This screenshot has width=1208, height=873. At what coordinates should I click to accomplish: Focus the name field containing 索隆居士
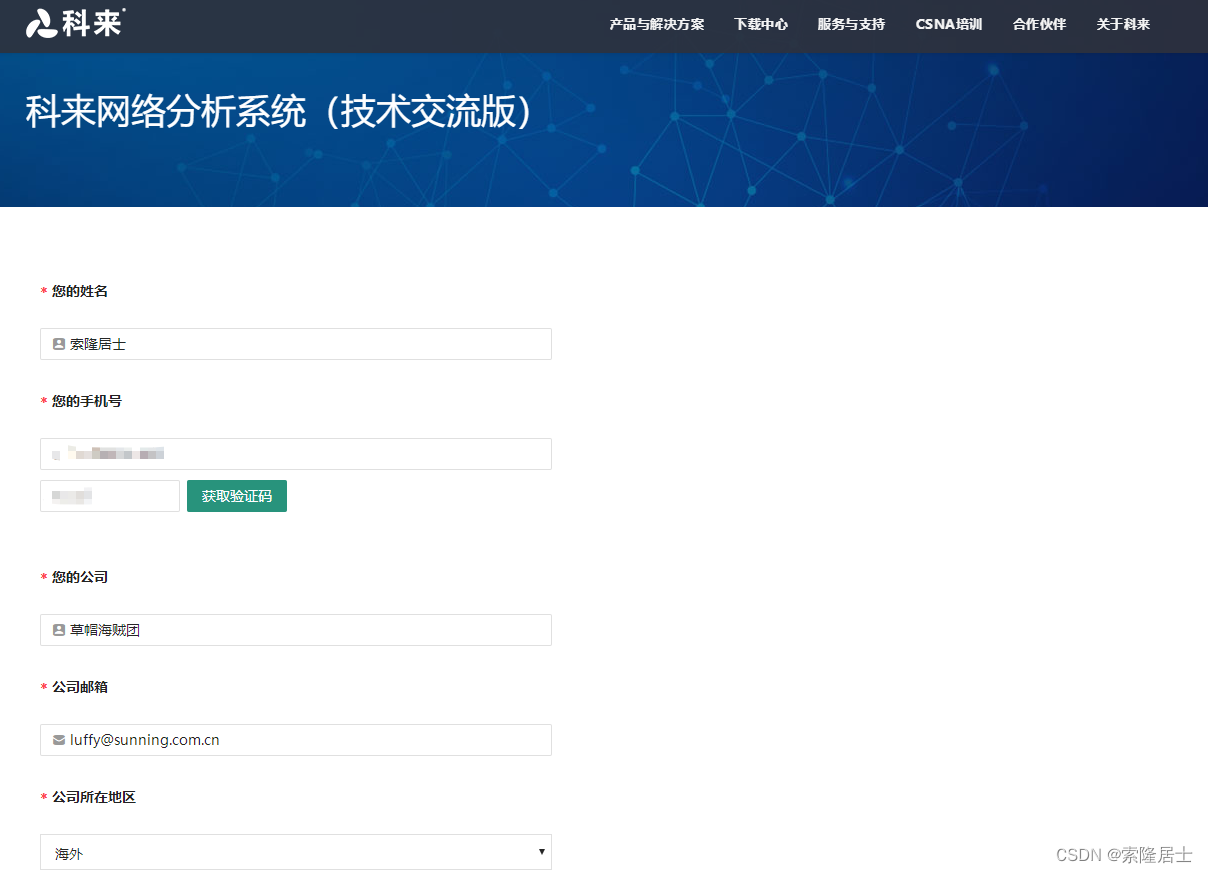pyautogui.click(x=296, y=344)
